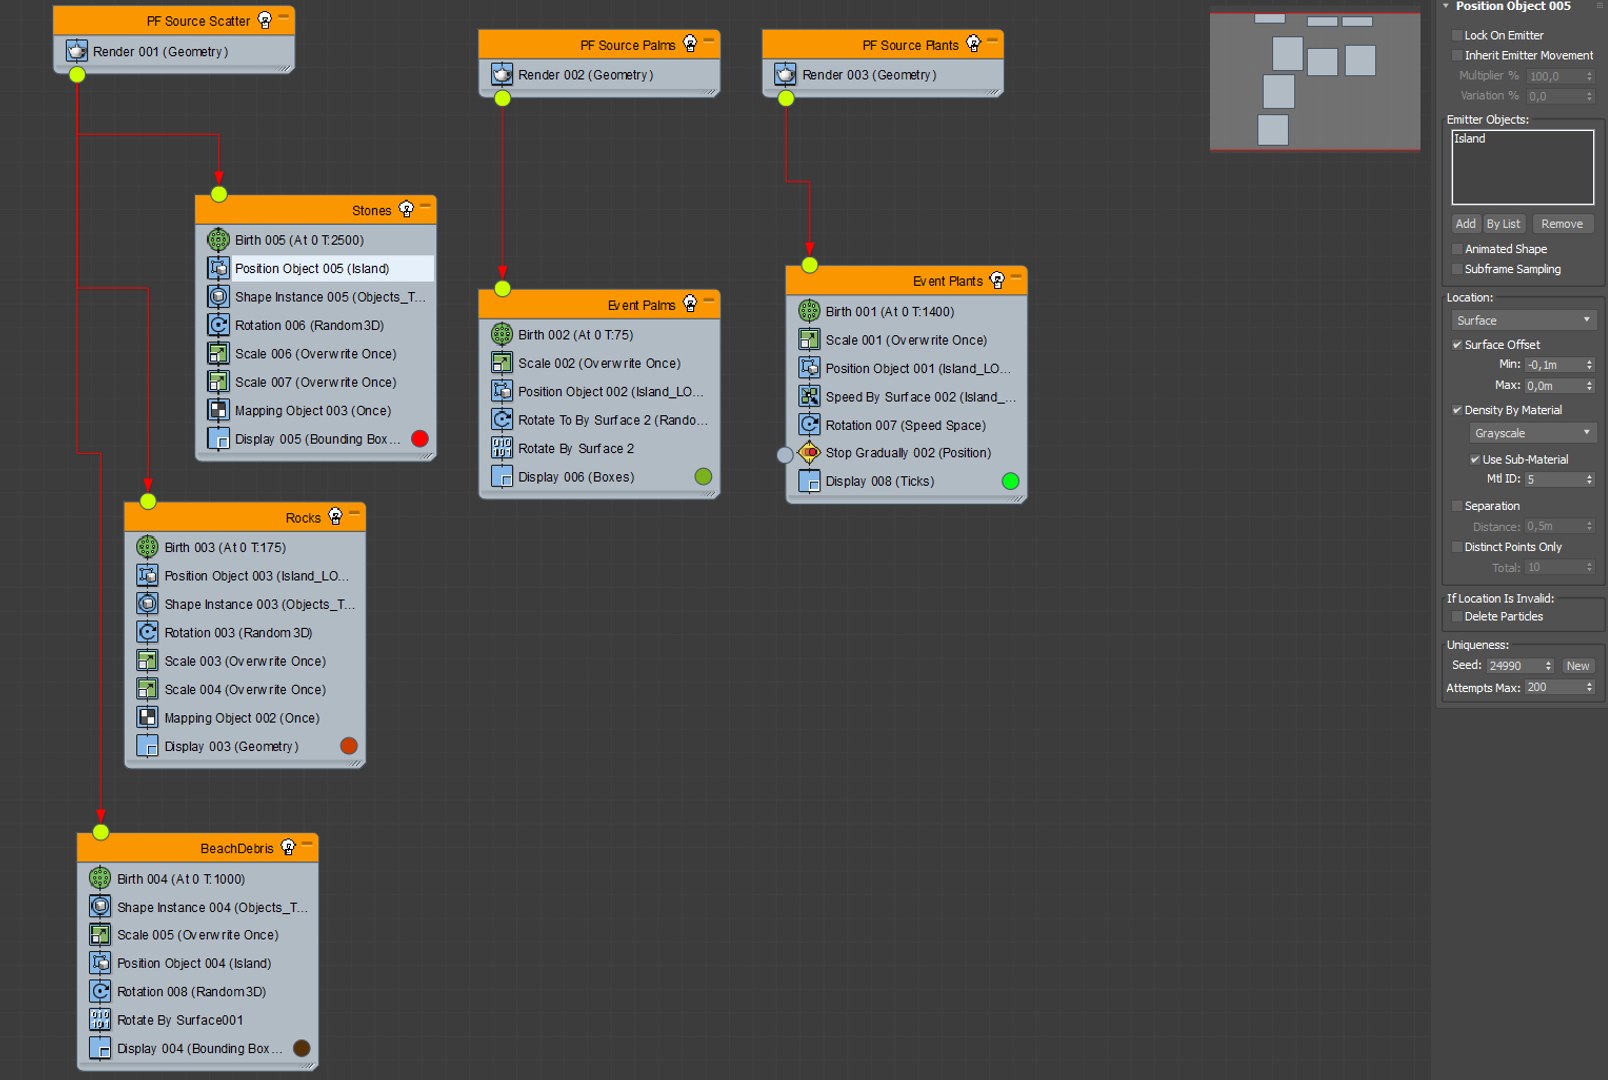Click the Add emitter object button
Screen dimensions: 1608x1080
[x=1466, y=224]
